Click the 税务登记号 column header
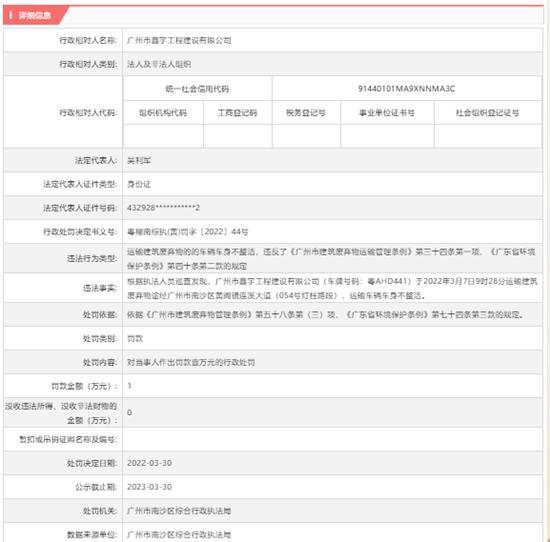 pyautogui.click(x=306, y=113)
